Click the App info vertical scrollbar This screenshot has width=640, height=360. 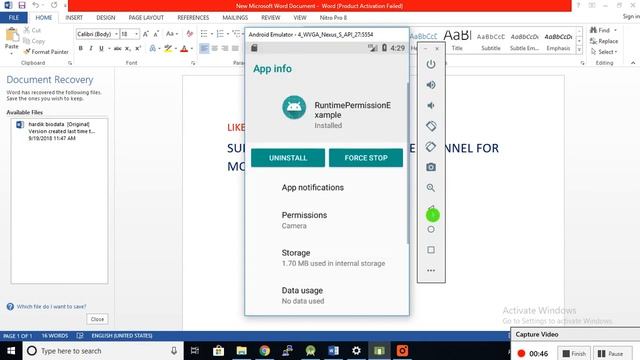[408, 163]
